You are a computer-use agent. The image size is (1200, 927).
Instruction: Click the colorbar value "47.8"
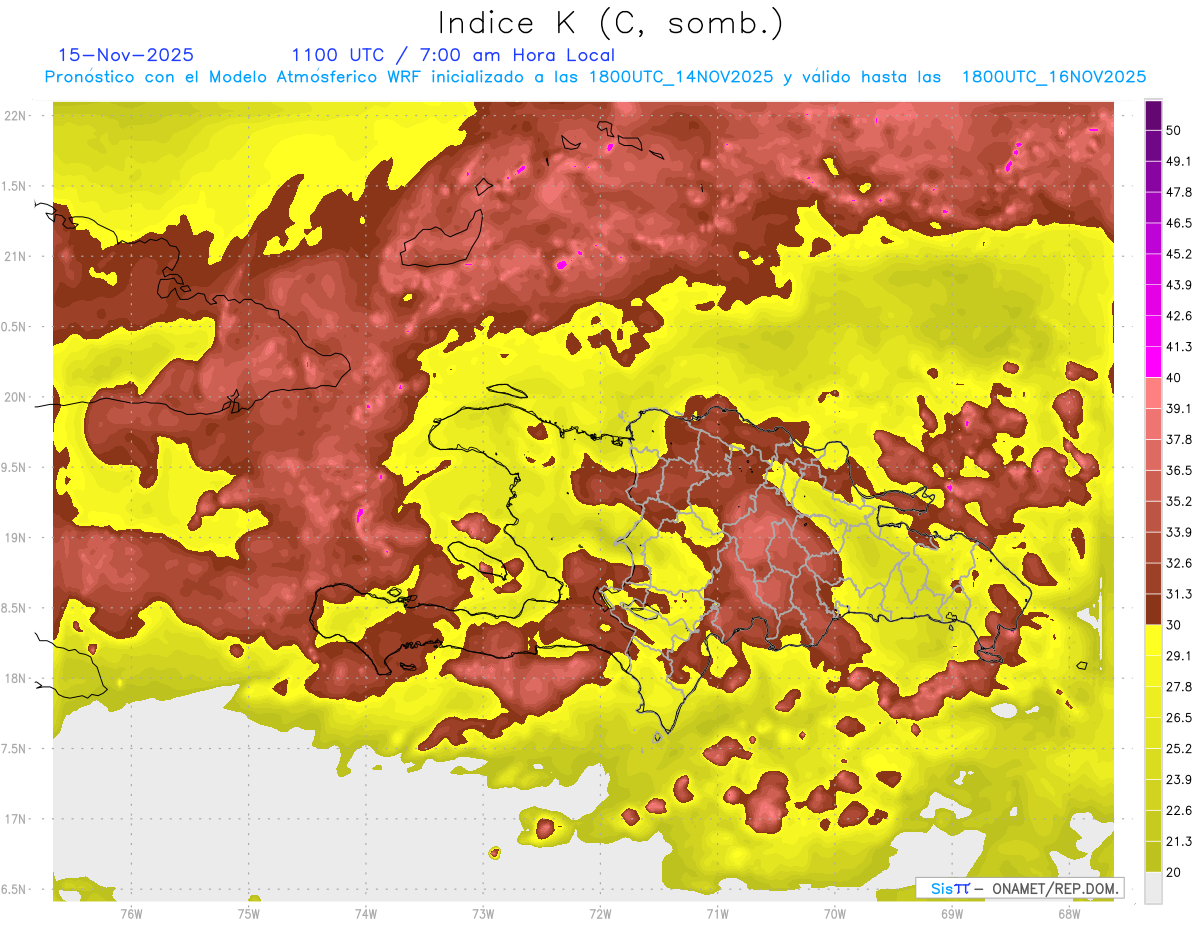1178,192
